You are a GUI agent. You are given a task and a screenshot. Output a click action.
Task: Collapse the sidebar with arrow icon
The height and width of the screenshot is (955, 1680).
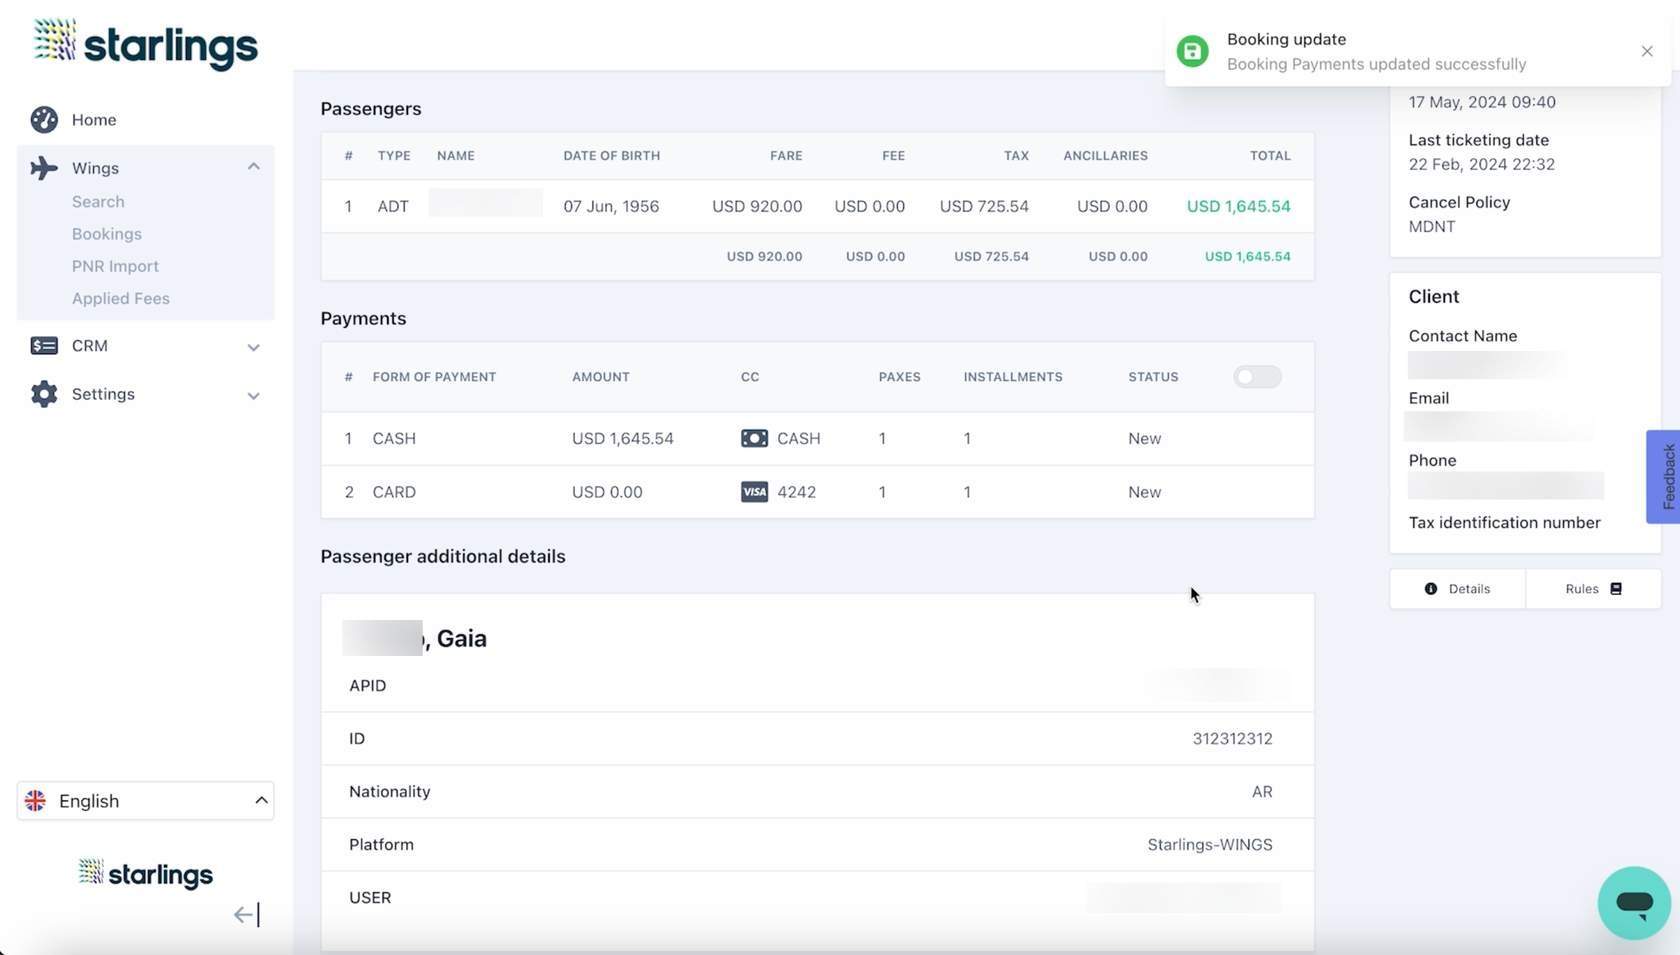click(246, 915)
